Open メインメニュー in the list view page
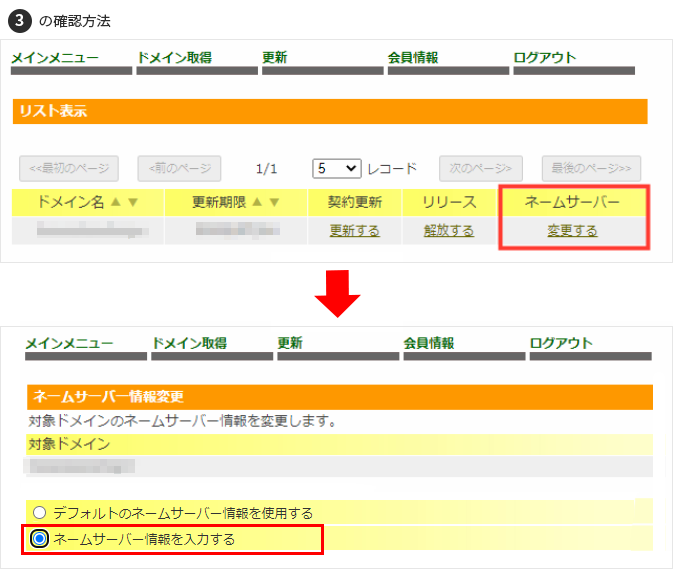 [55, 58]
